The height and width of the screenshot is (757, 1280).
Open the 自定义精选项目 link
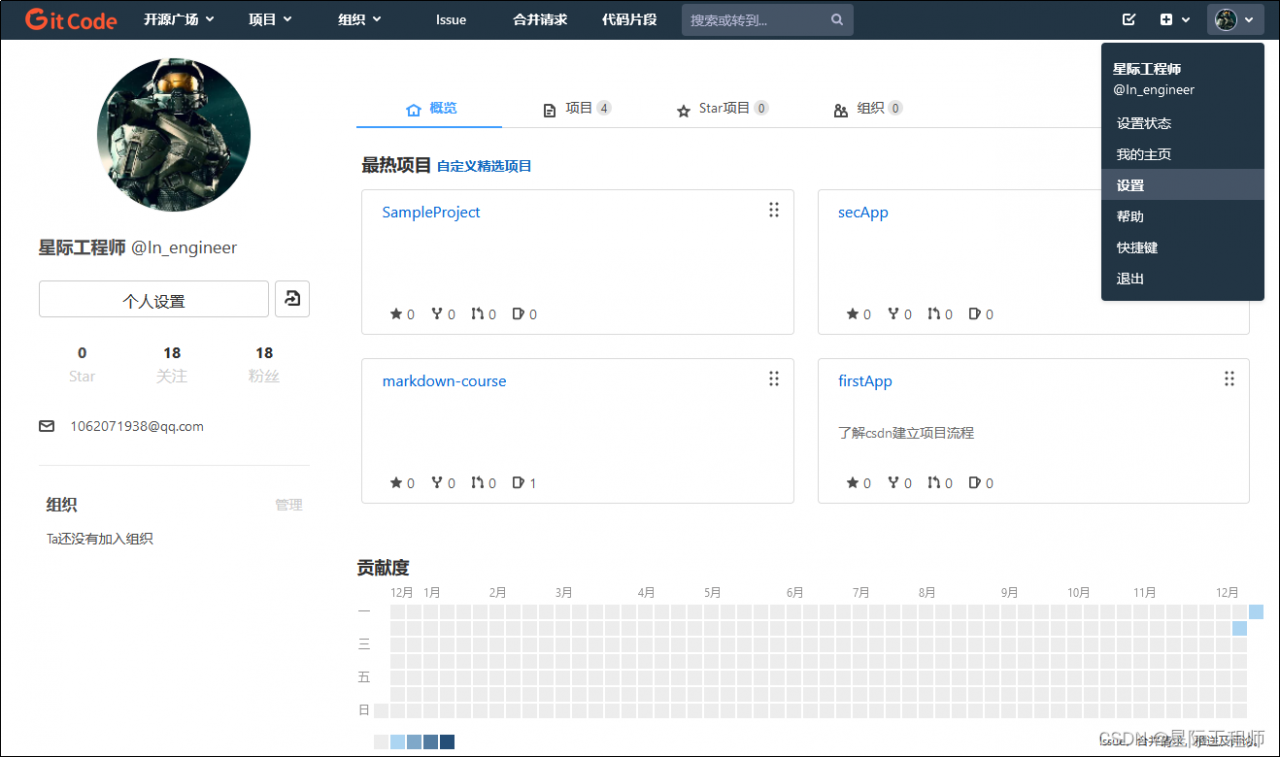coord(484,166)
